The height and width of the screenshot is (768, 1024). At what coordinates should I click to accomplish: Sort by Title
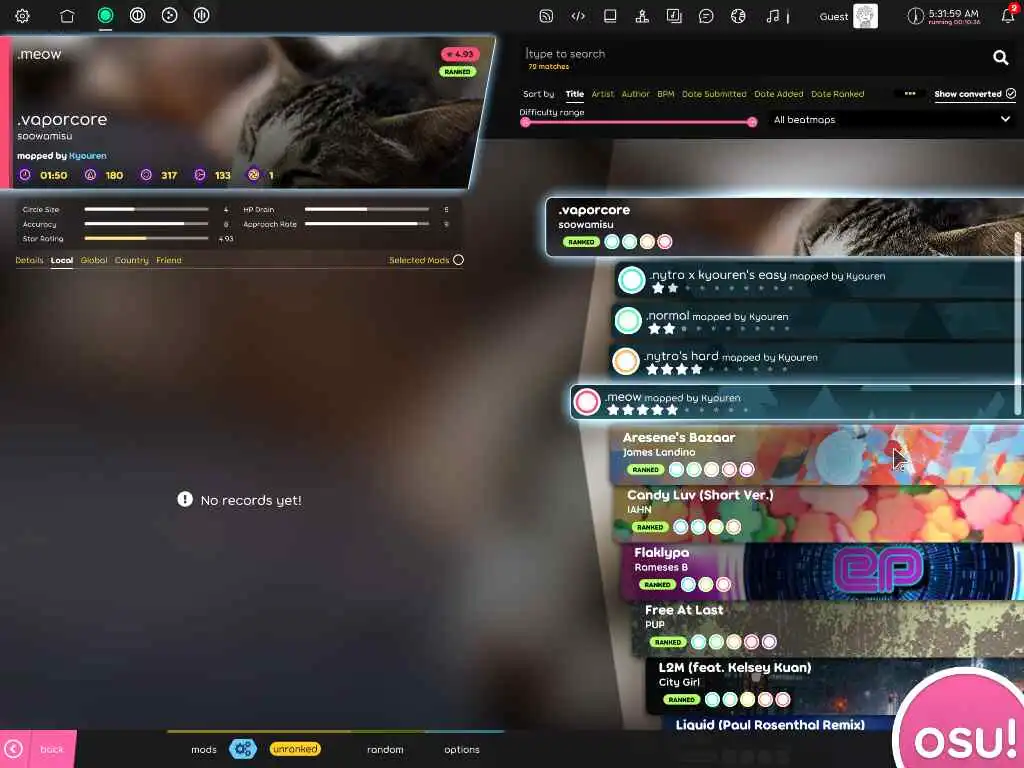(x=575, y=94)
